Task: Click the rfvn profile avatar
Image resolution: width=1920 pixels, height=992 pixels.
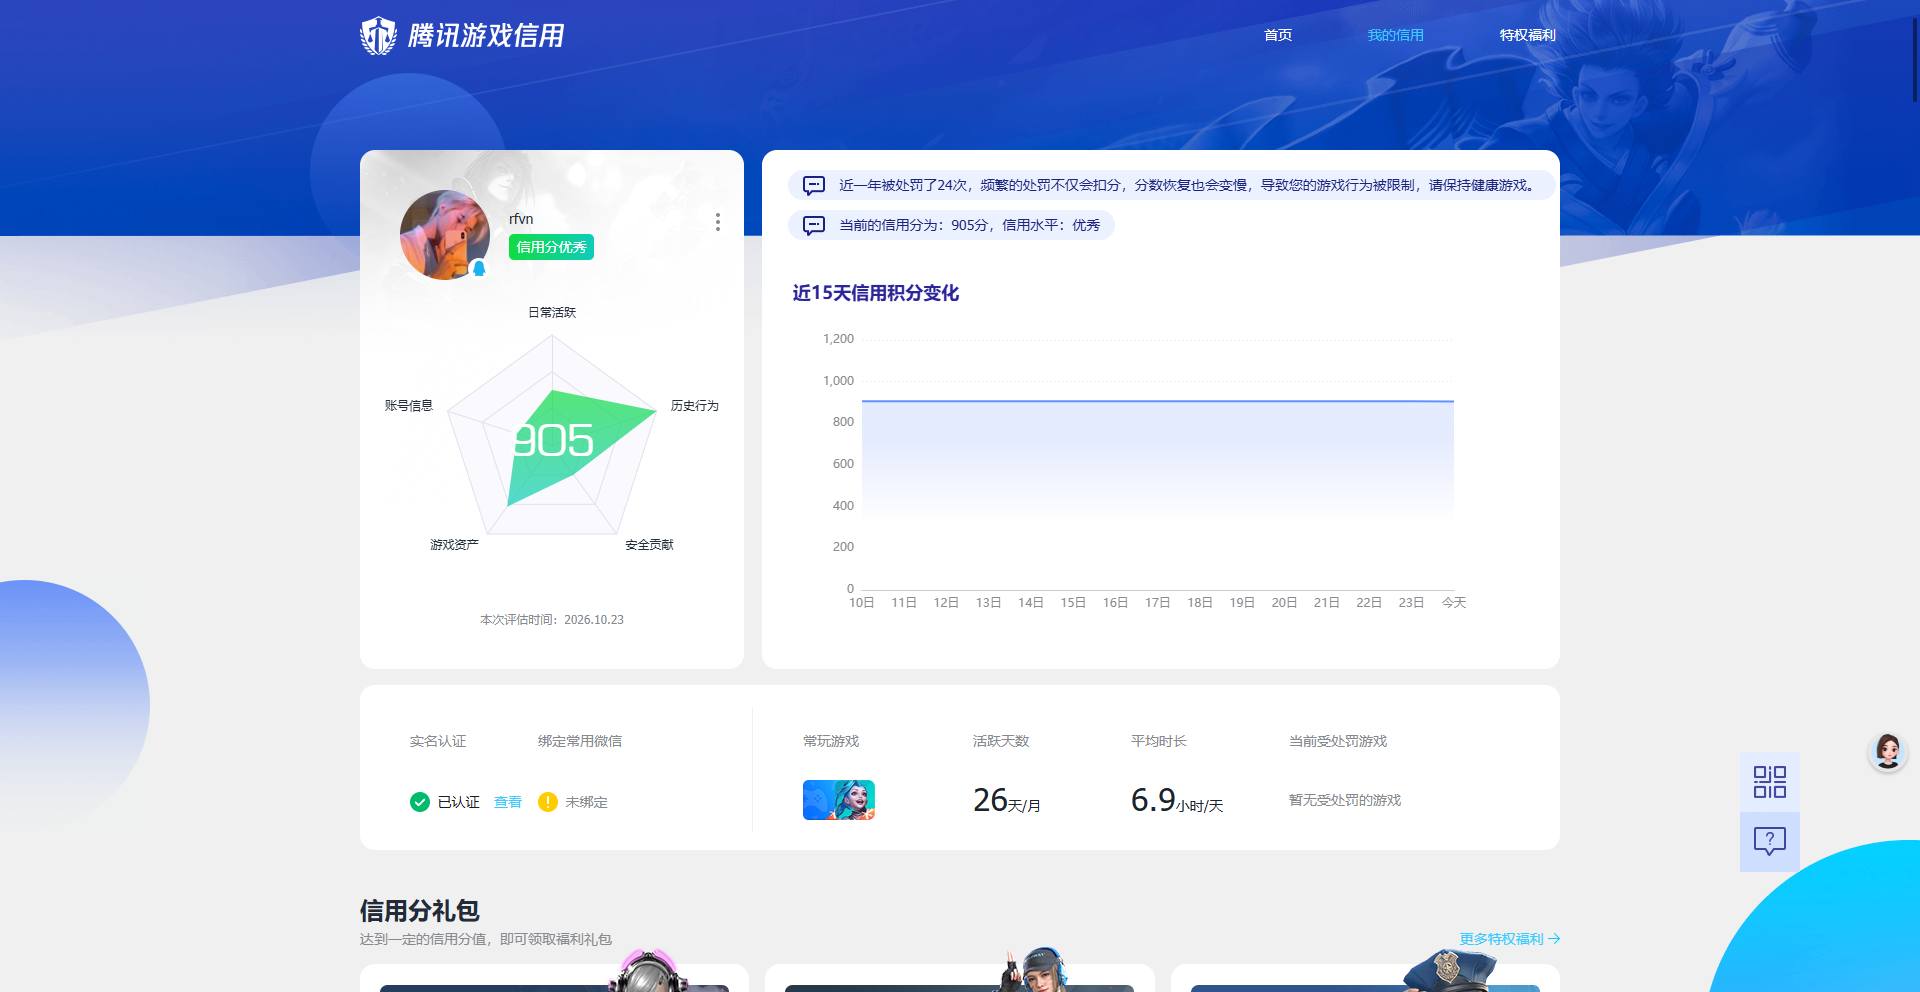Action: click(445, 235)
